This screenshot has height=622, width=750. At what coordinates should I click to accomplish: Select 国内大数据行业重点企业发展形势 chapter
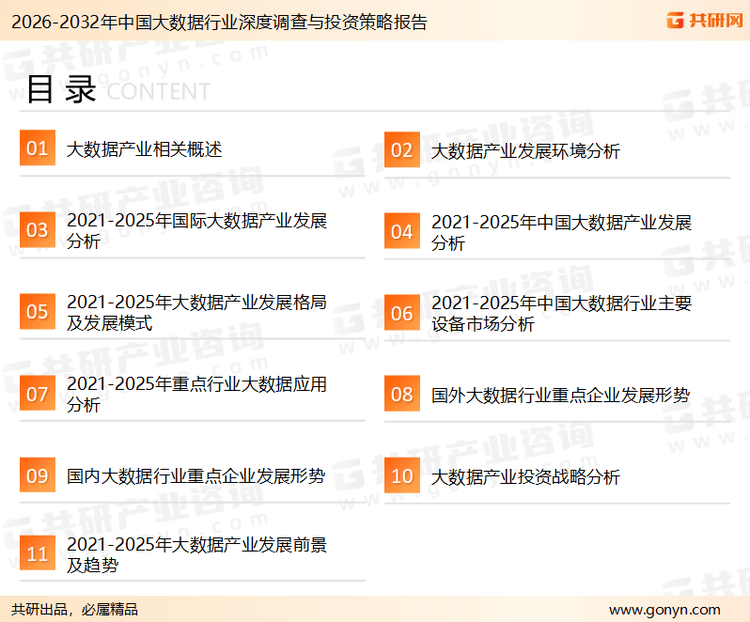point(196,476)
